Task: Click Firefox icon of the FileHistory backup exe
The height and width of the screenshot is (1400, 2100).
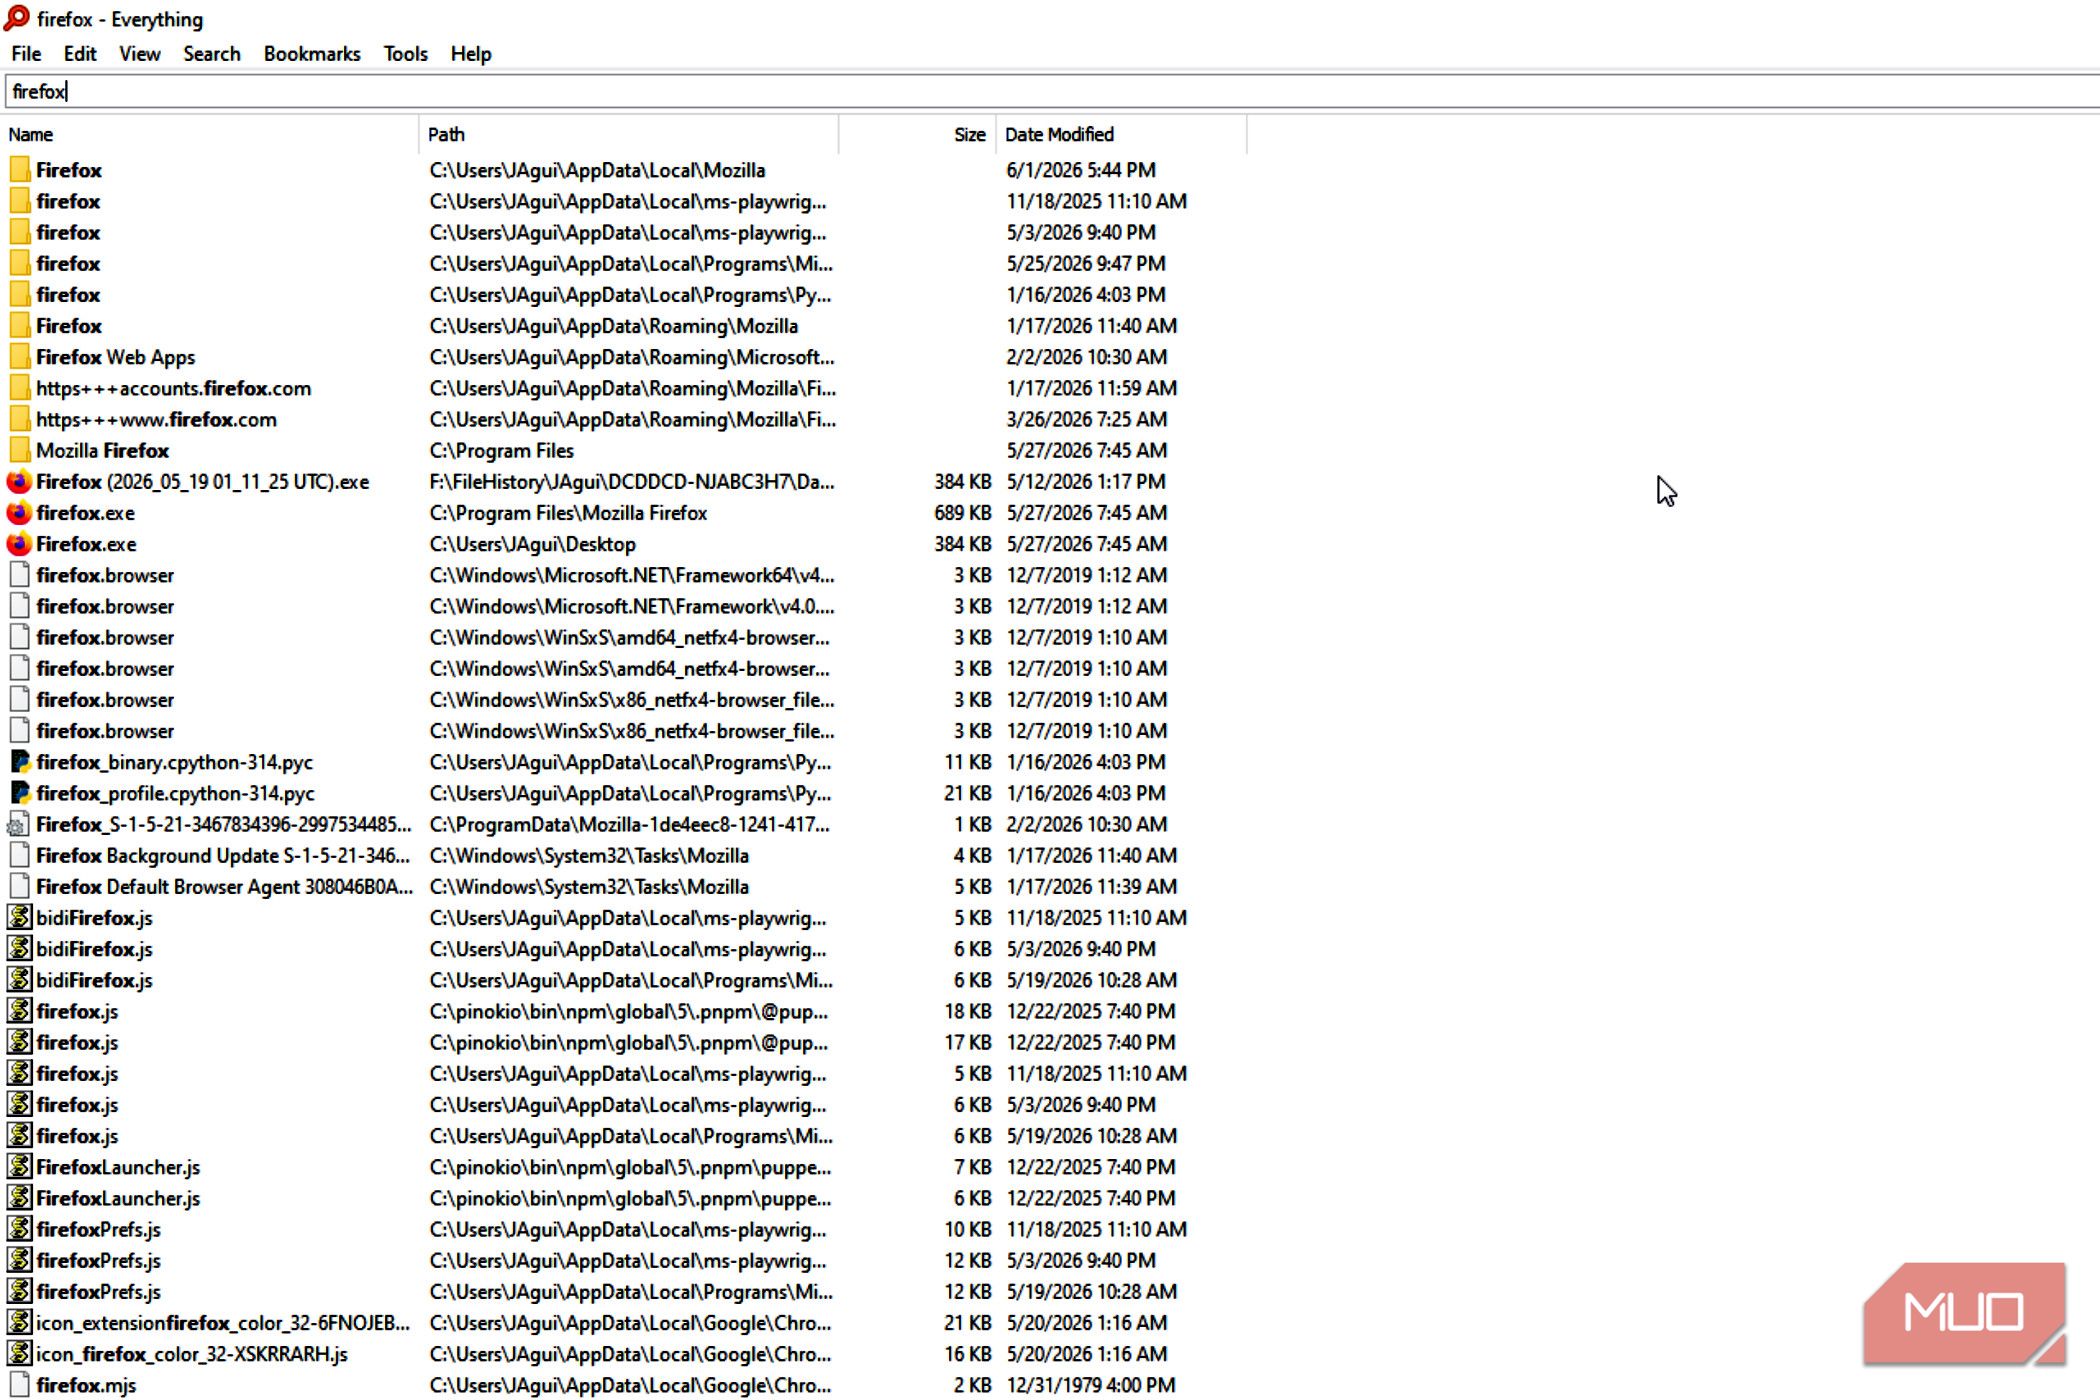Action: [x=19, y=482]
